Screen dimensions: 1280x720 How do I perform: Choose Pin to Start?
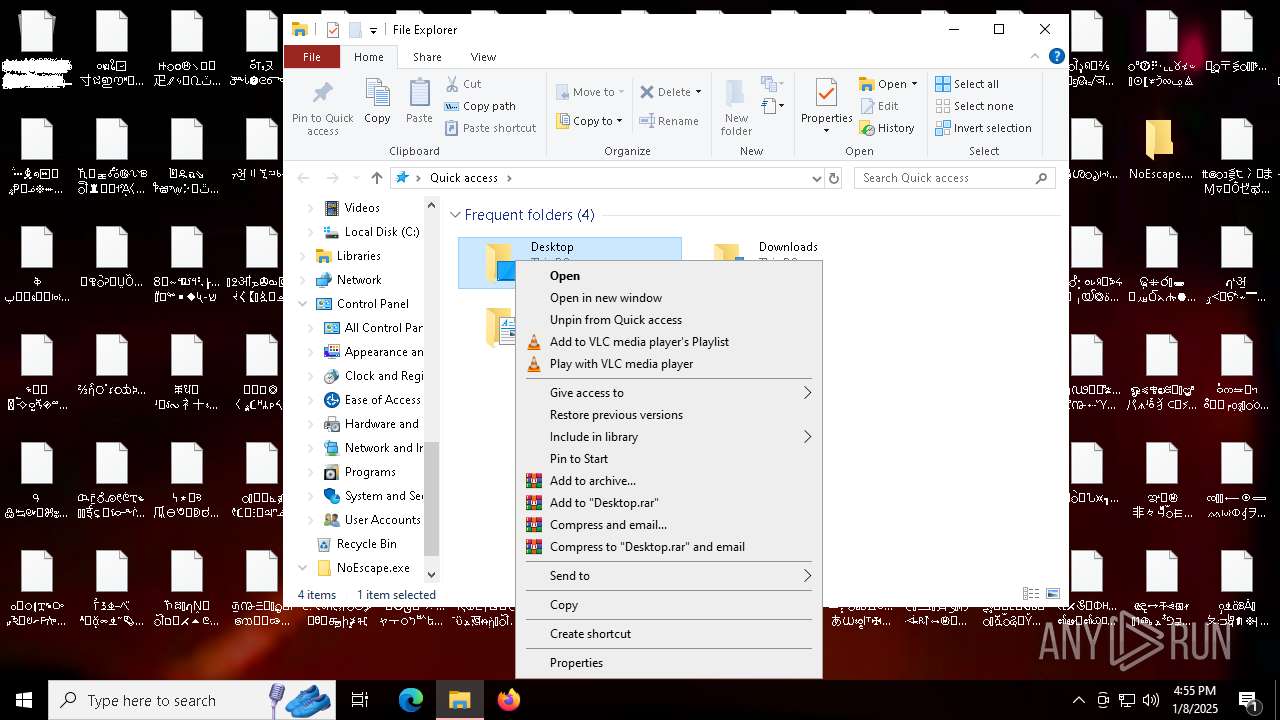668,459
